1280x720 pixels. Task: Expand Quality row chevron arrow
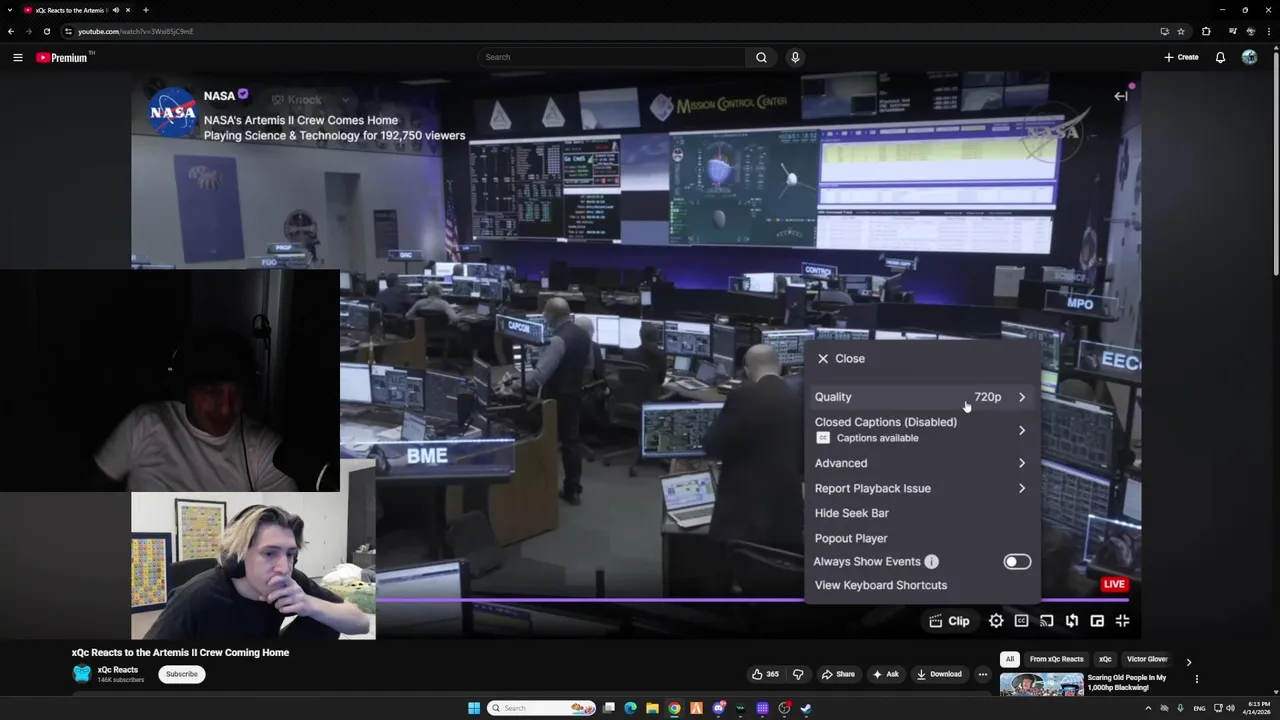pyautogui.click(x=1021, y=397)
